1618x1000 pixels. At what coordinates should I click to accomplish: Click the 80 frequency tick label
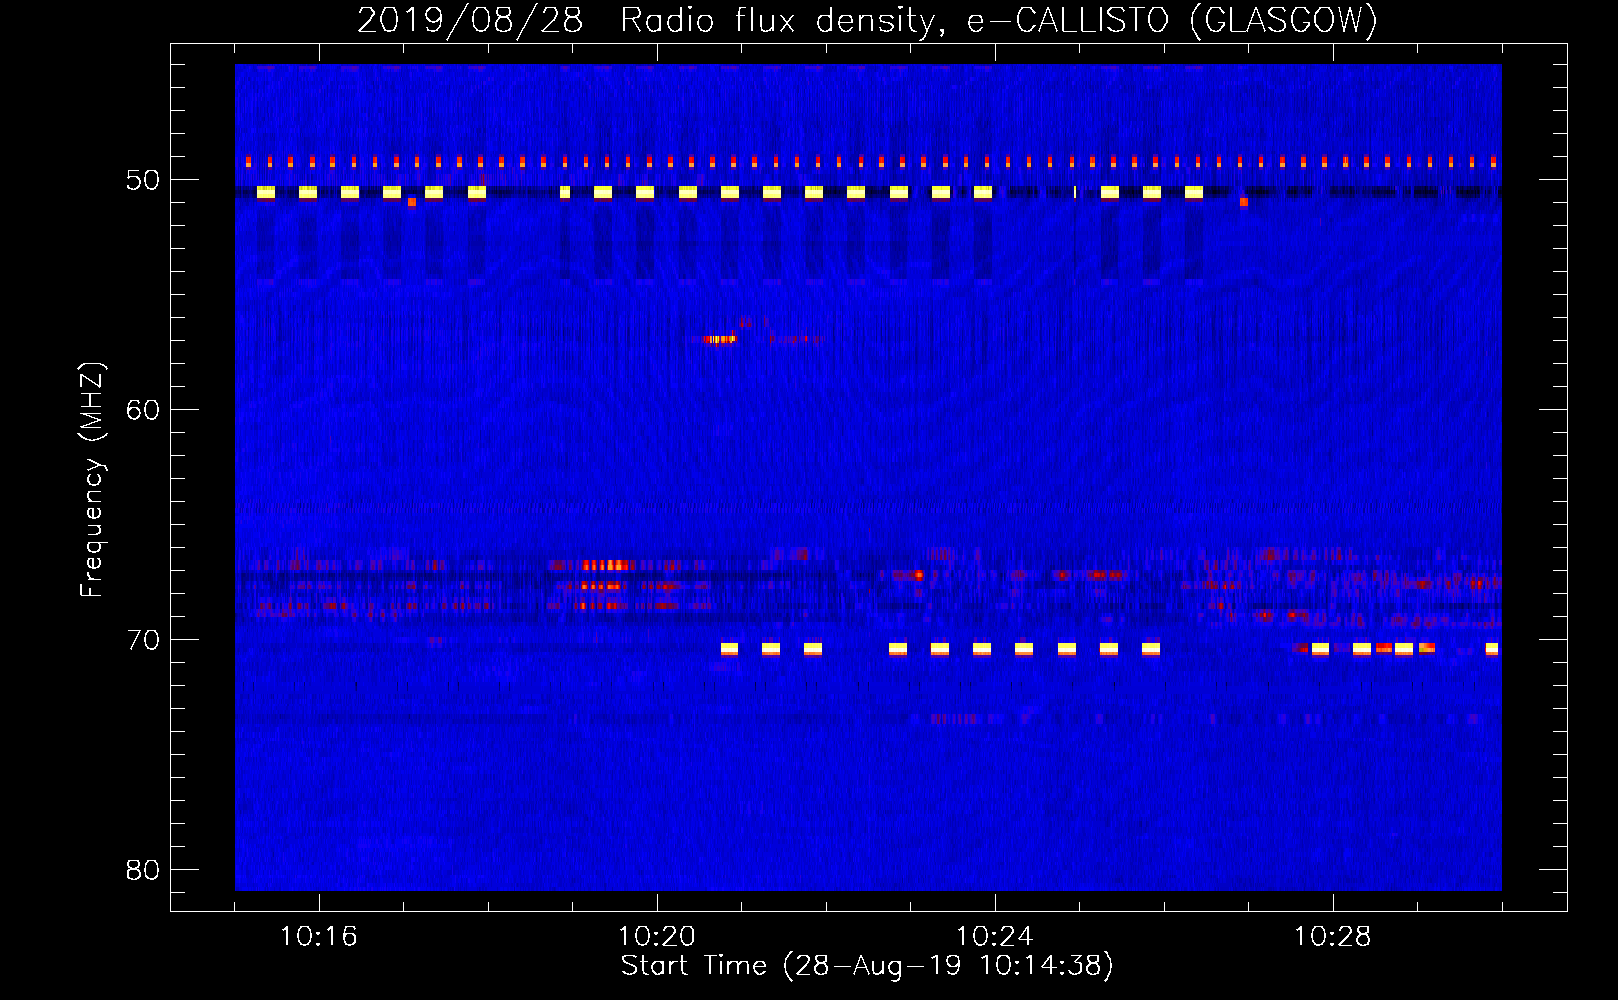[x=143, y=870]
